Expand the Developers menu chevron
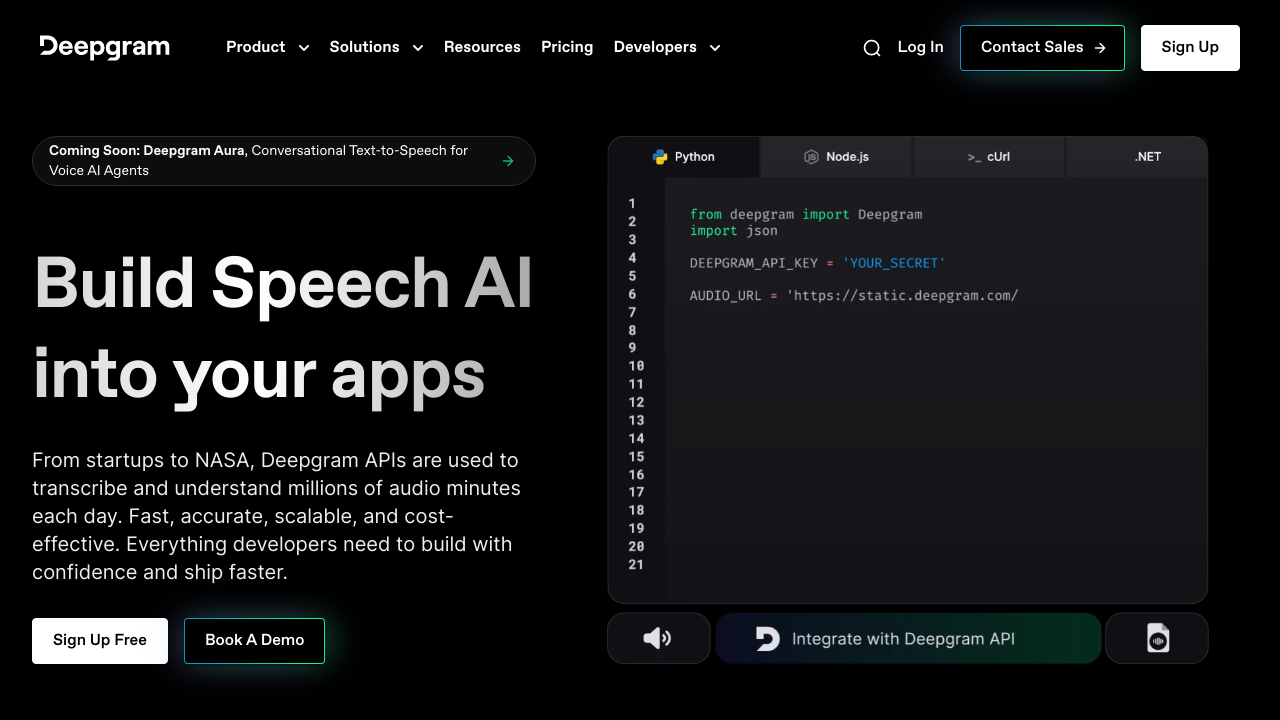1280x720 pixels. pos(715,48)
